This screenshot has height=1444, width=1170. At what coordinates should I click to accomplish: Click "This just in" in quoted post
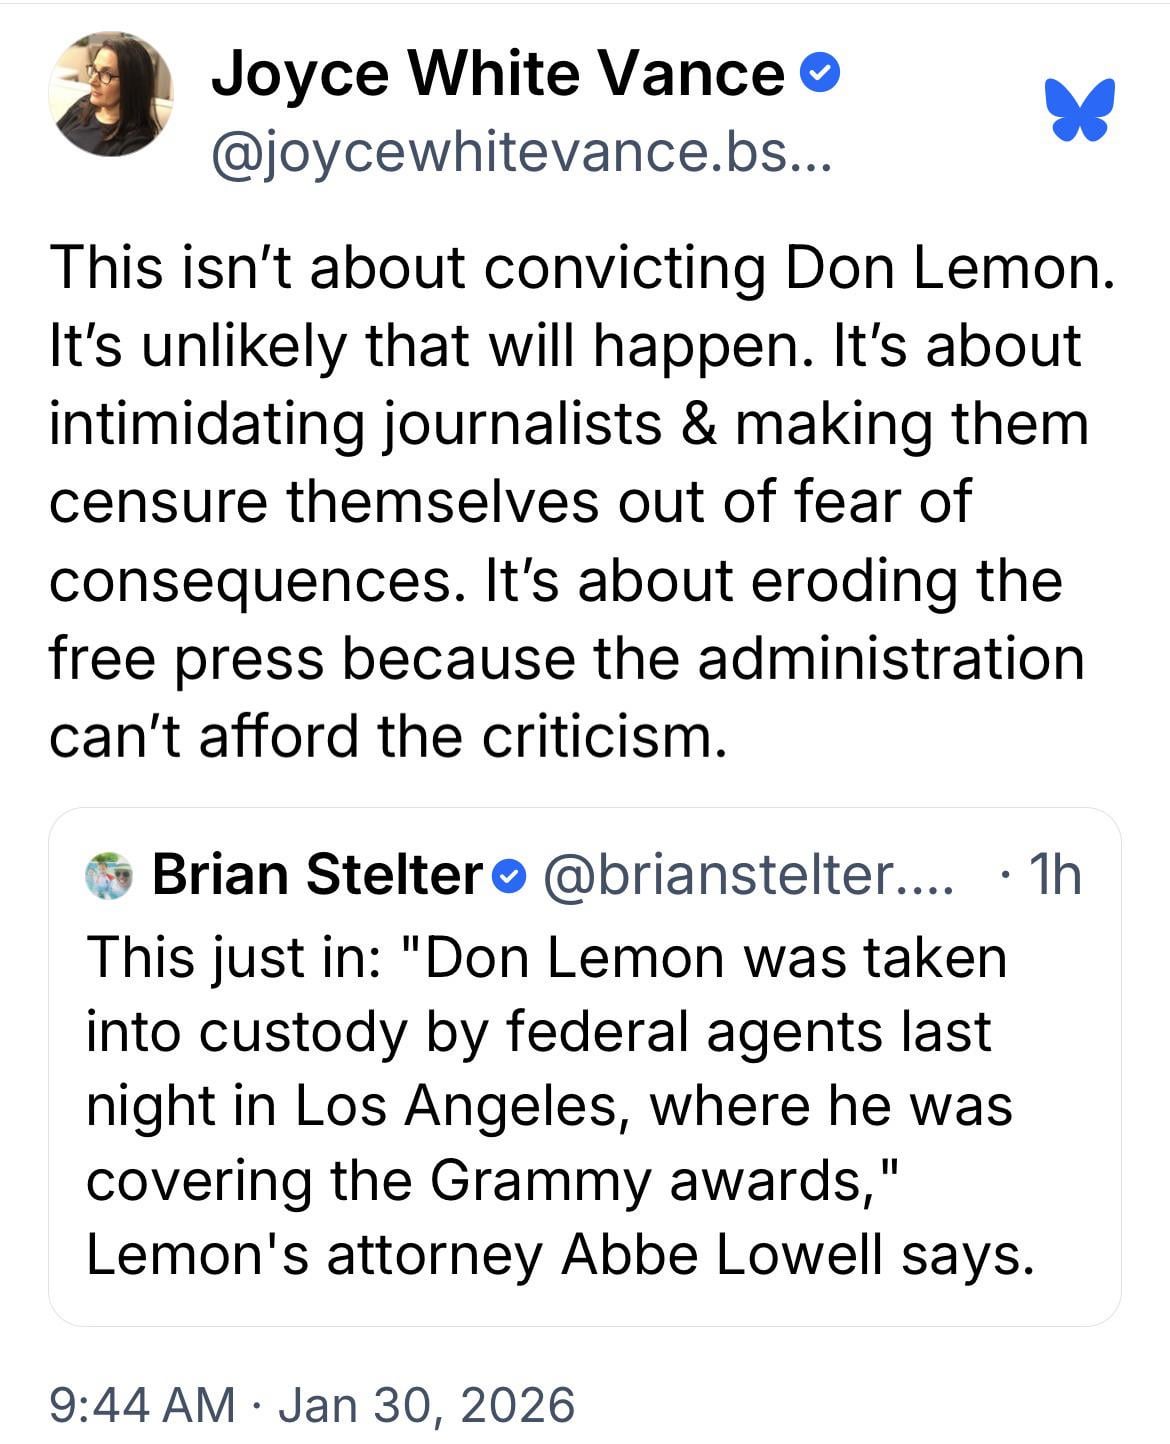pyautogui.click(x=232, y=957)
